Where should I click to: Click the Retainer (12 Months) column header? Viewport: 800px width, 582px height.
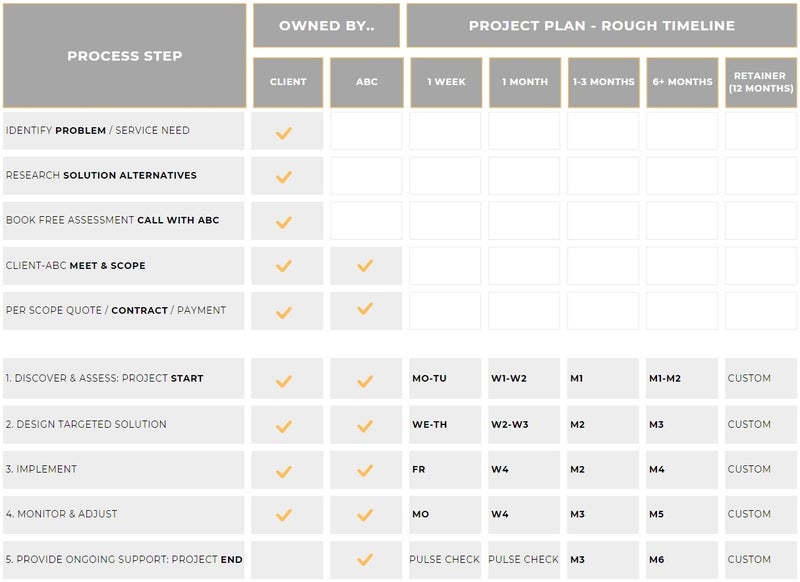tap(760, 82)
